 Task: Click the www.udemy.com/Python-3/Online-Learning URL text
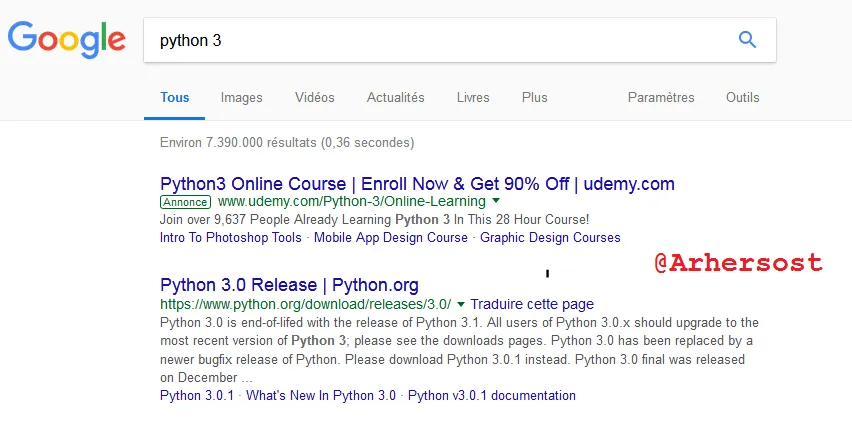pos(352,202)
